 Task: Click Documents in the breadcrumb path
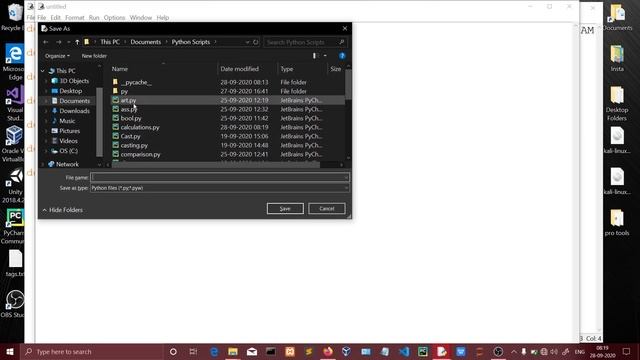[x=146, y=42]
